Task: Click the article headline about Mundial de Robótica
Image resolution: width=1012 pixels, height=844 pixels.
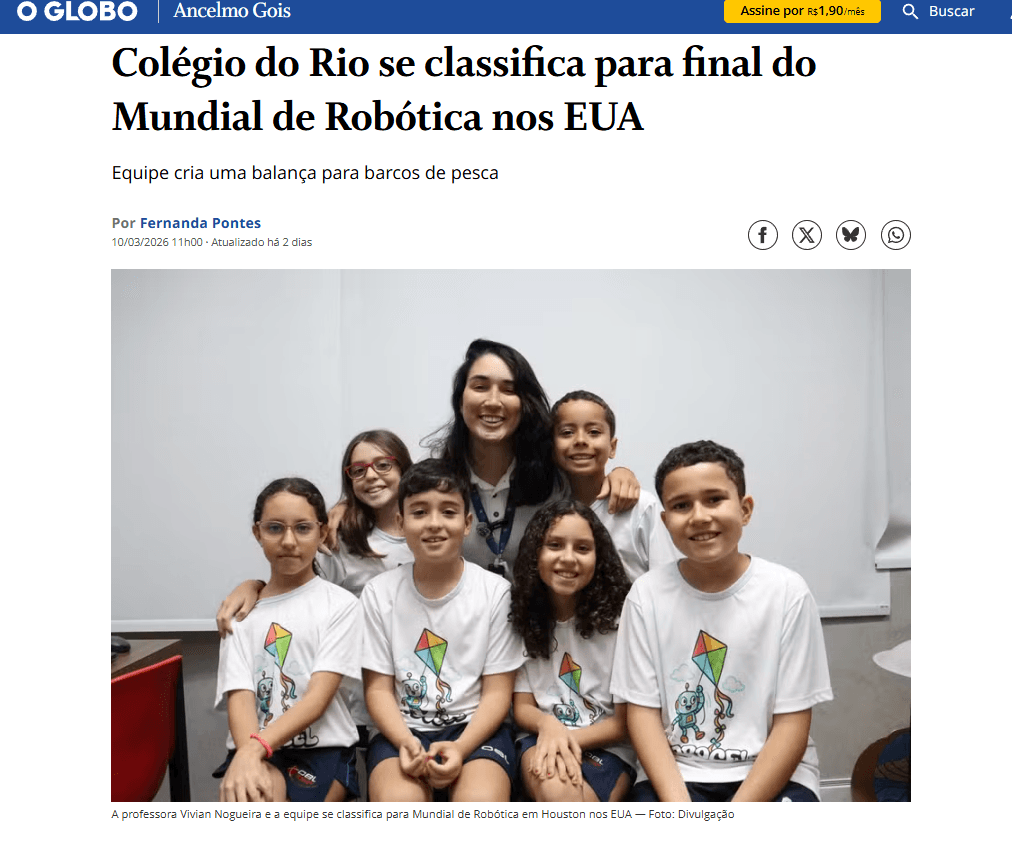Action: 463,89
